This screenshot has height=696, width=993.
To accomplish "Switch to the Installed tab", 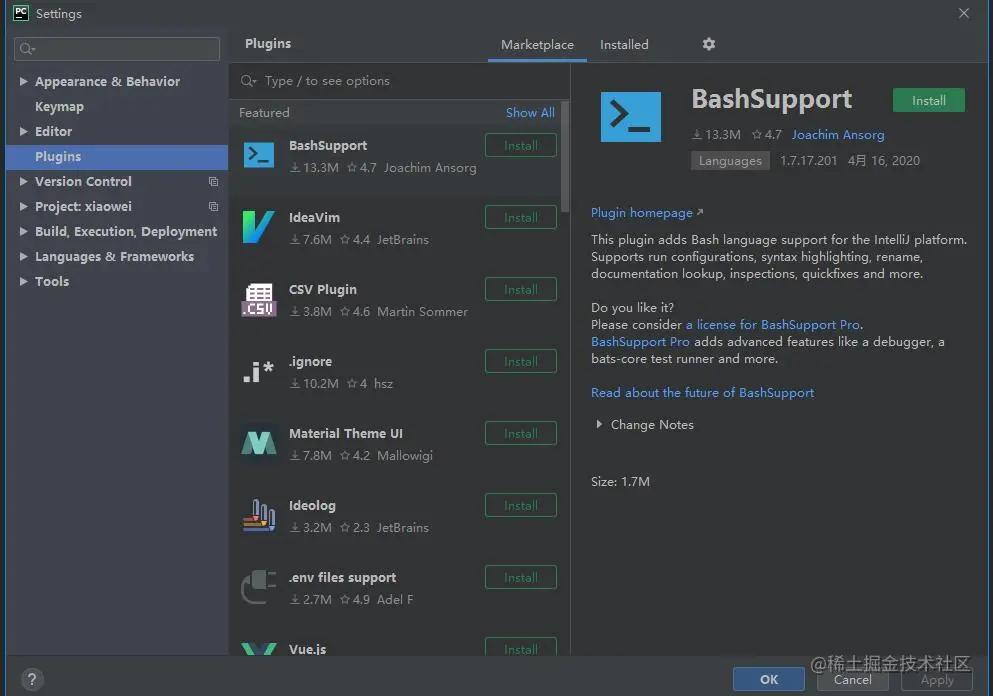I will pos(624,45).
